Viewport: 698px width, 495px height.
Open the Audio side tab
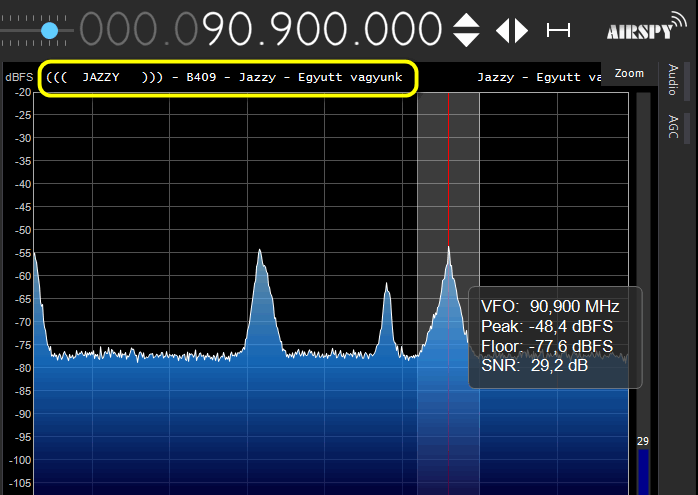pyautogui.click(x=673, y=80)
